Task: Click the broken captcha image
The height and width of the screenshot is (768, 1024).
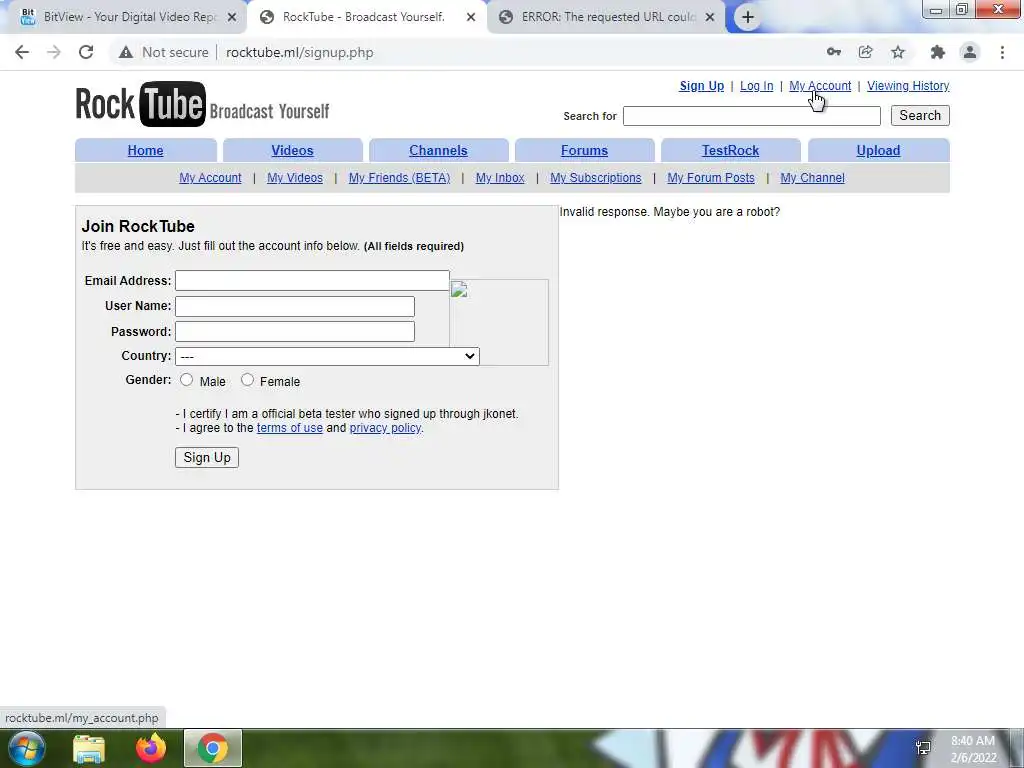Action: pyautogui.click(x=499, y=322)
